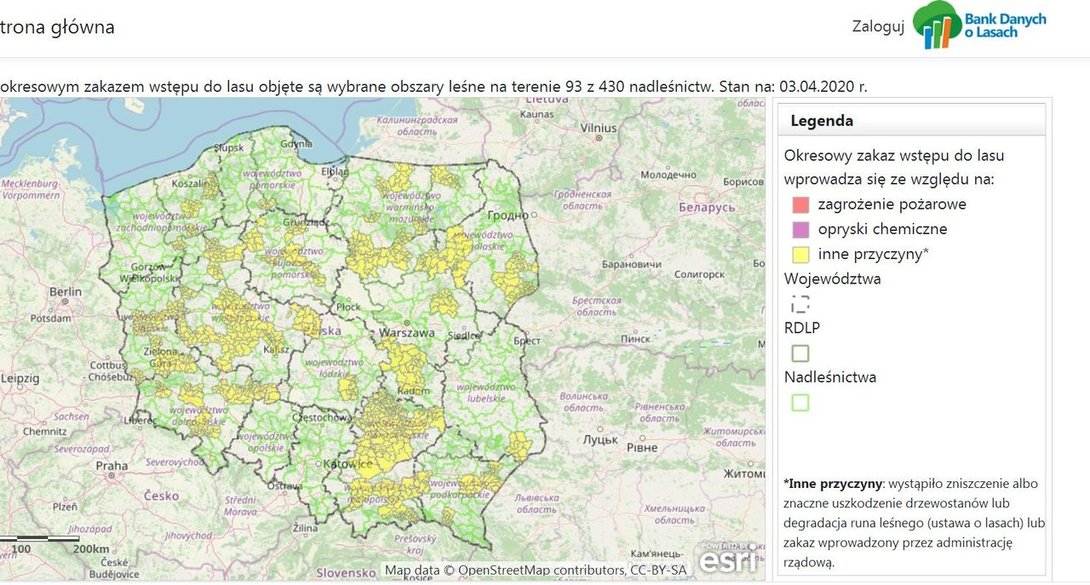Click the Cottbus label on the map
The height and width of the screenshot is (585, 1090).
(x=108, y=365)
